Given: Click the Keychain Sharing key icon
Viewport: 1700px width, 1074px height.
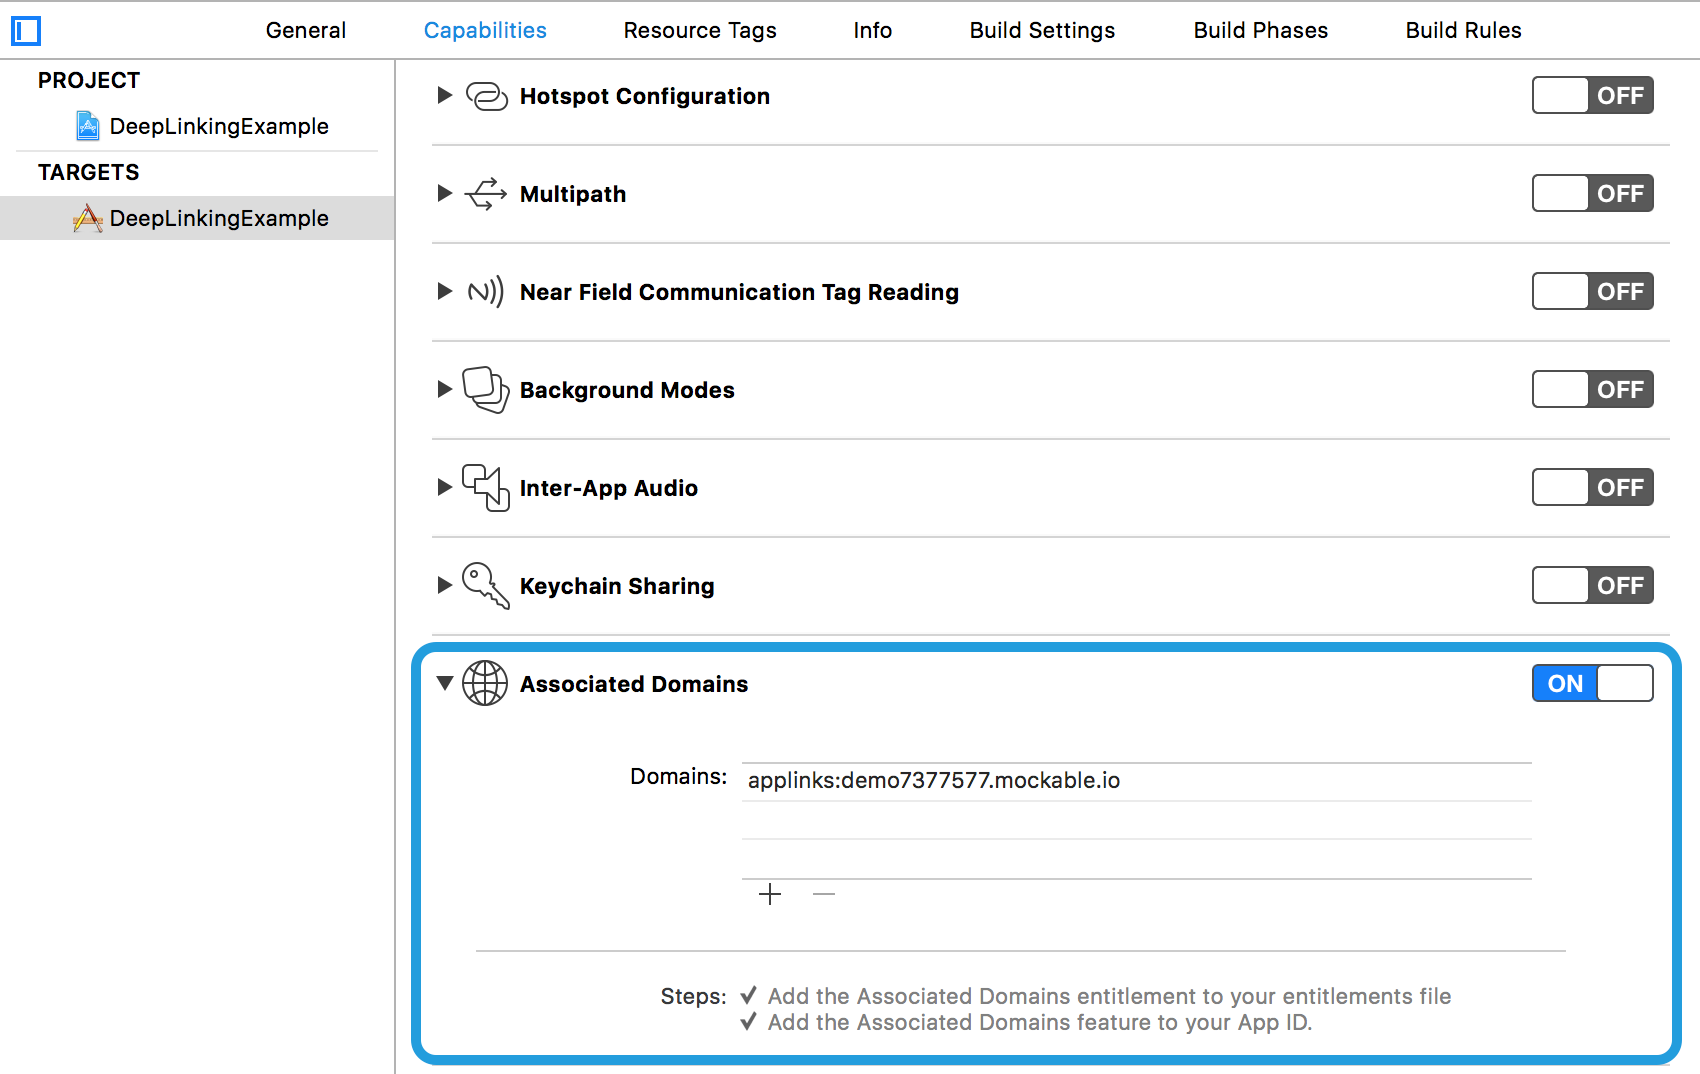Looking at the screenshot, I should point(486,586).
